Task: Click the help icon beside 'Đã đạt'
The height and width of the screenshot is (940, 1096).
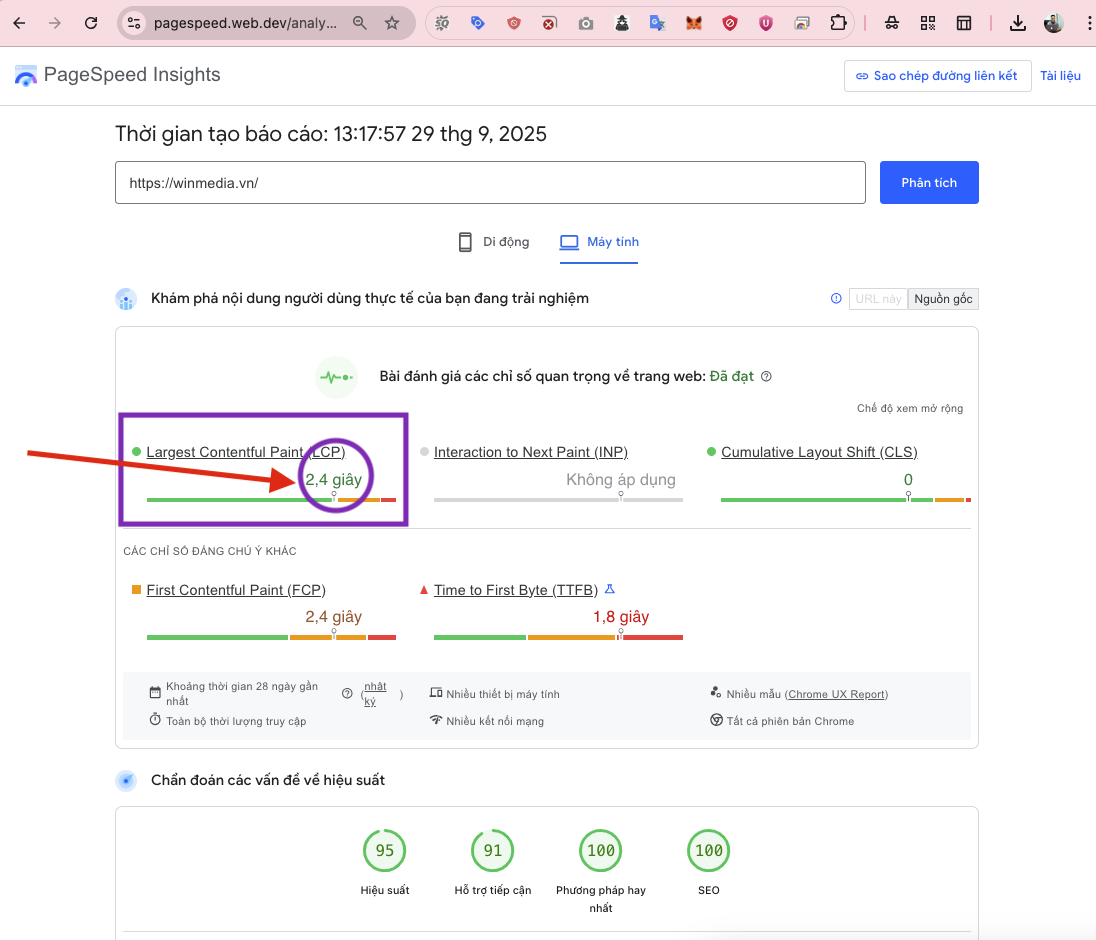Action: click(766, 377)
